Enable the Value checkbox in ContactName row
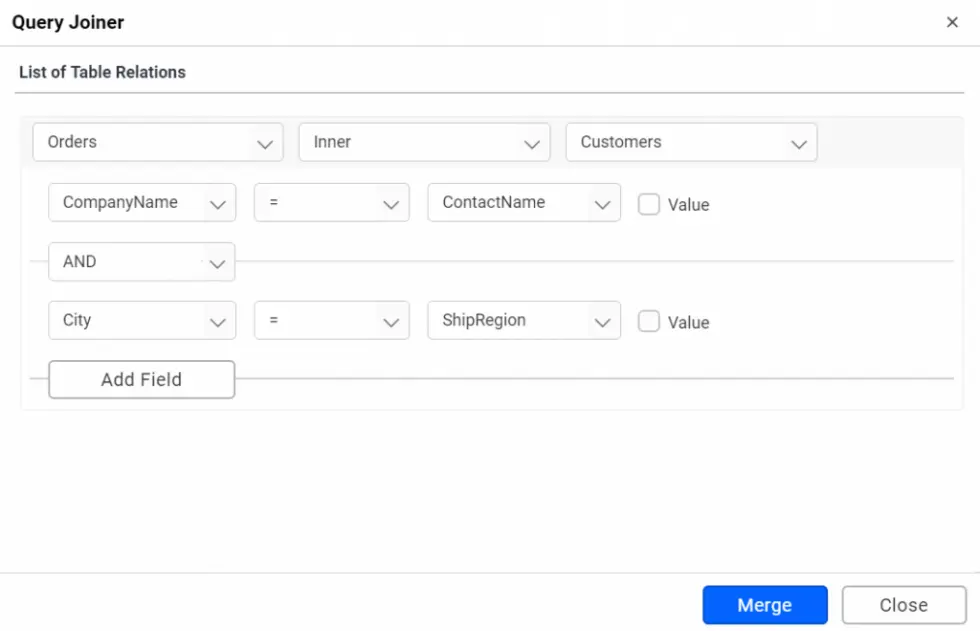The height and width of the screenshot is (631, 980). coord(649,204)
